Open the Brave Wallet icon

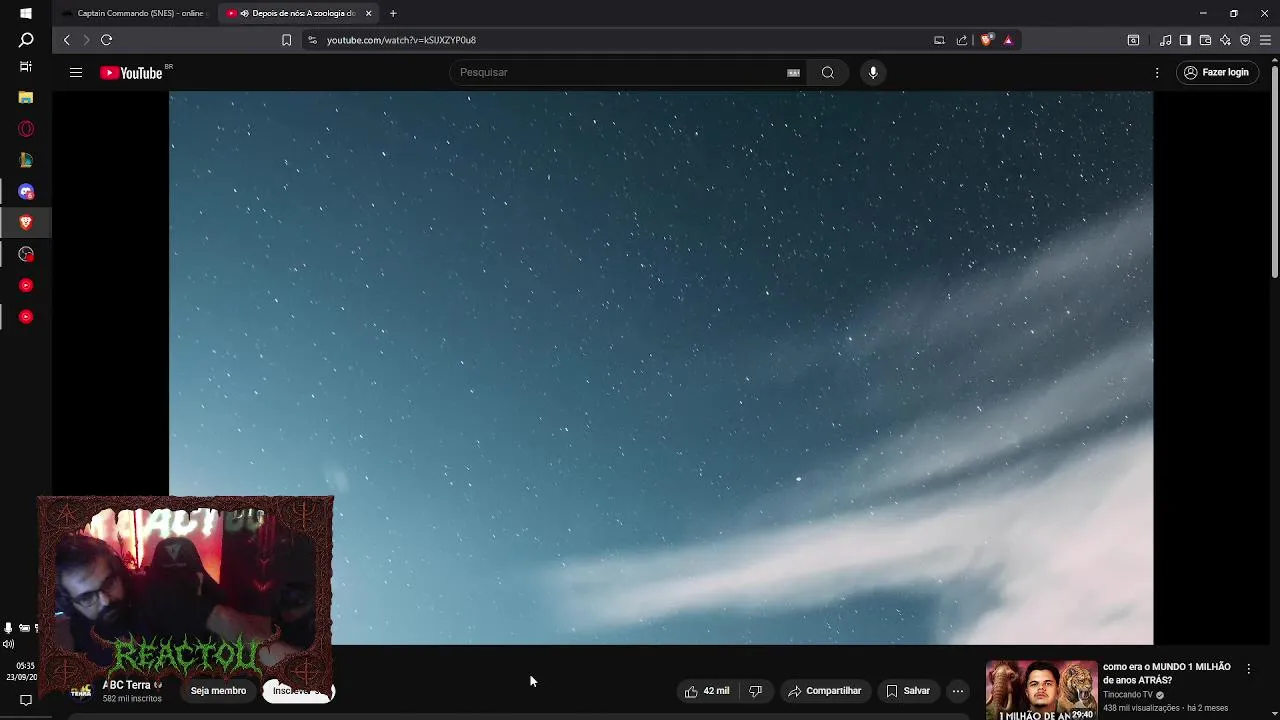(x=1205, y=40)
